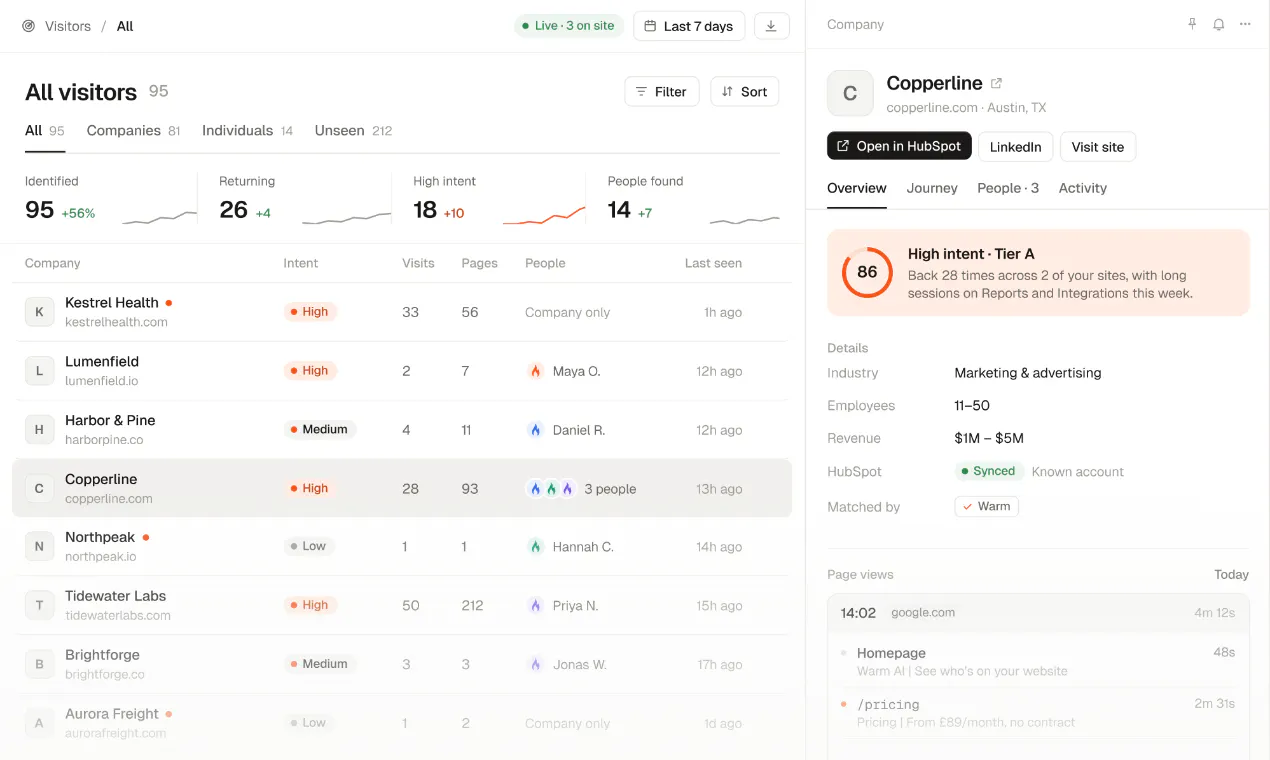Open the three-dot more options menu
Viewport: 1270px width, 760px height.
coord(1245,24)
